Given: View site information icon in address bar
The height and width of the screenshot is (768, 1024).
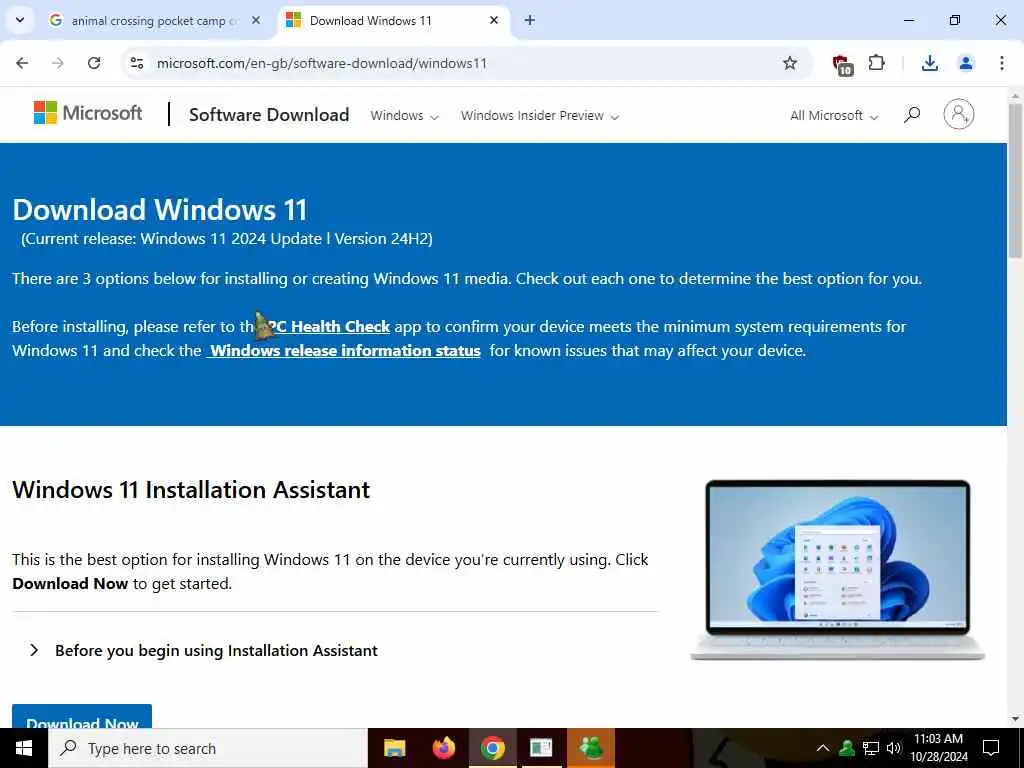Looking at the screenshot, I should [137, 63].
